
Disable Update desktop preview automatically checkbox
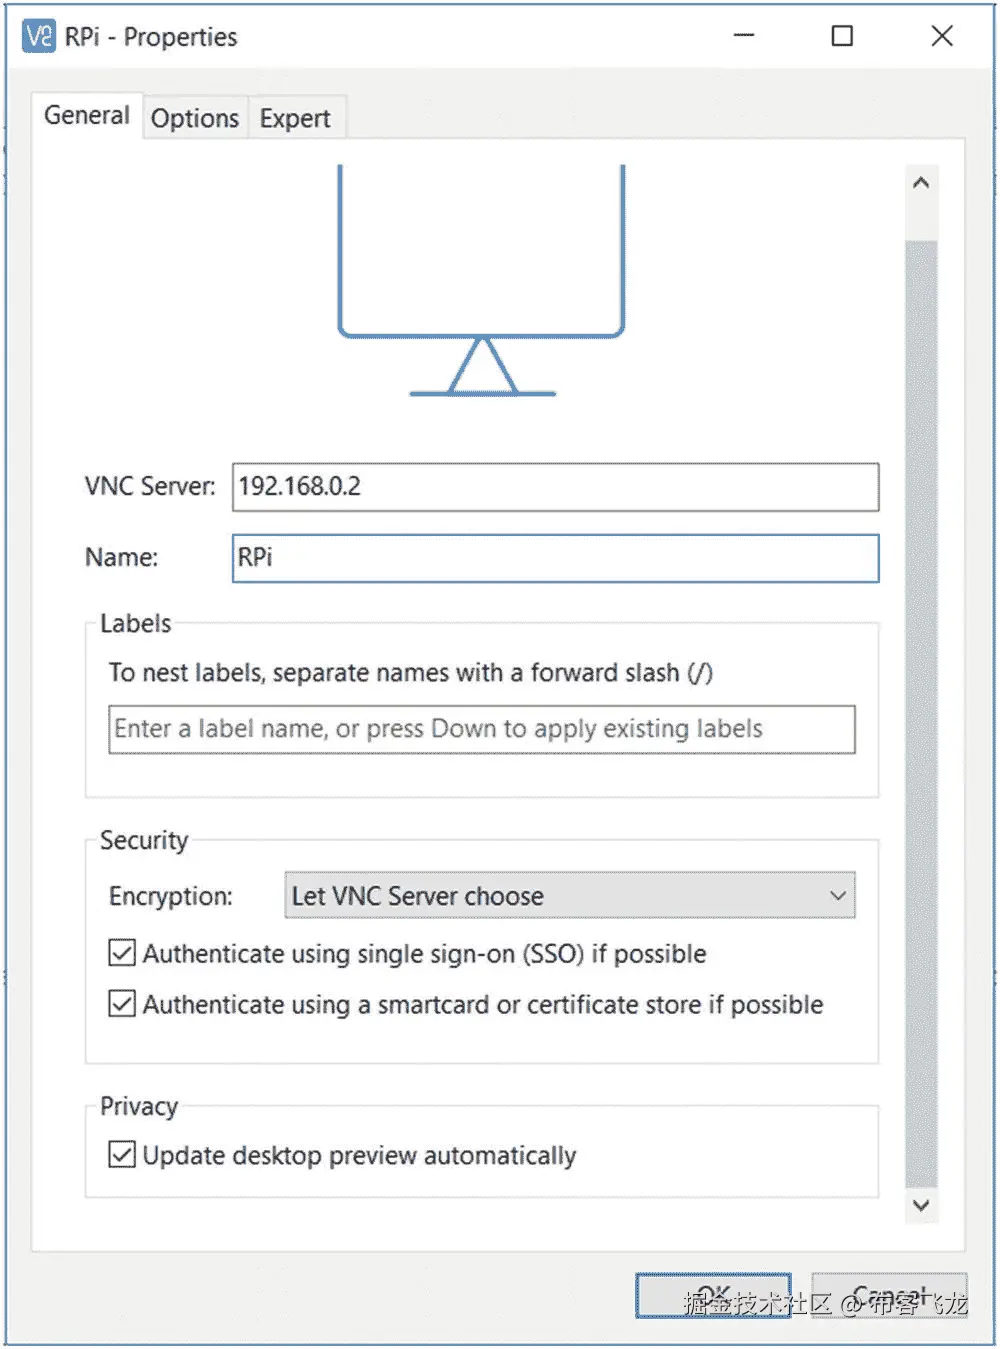(122, 1154)
